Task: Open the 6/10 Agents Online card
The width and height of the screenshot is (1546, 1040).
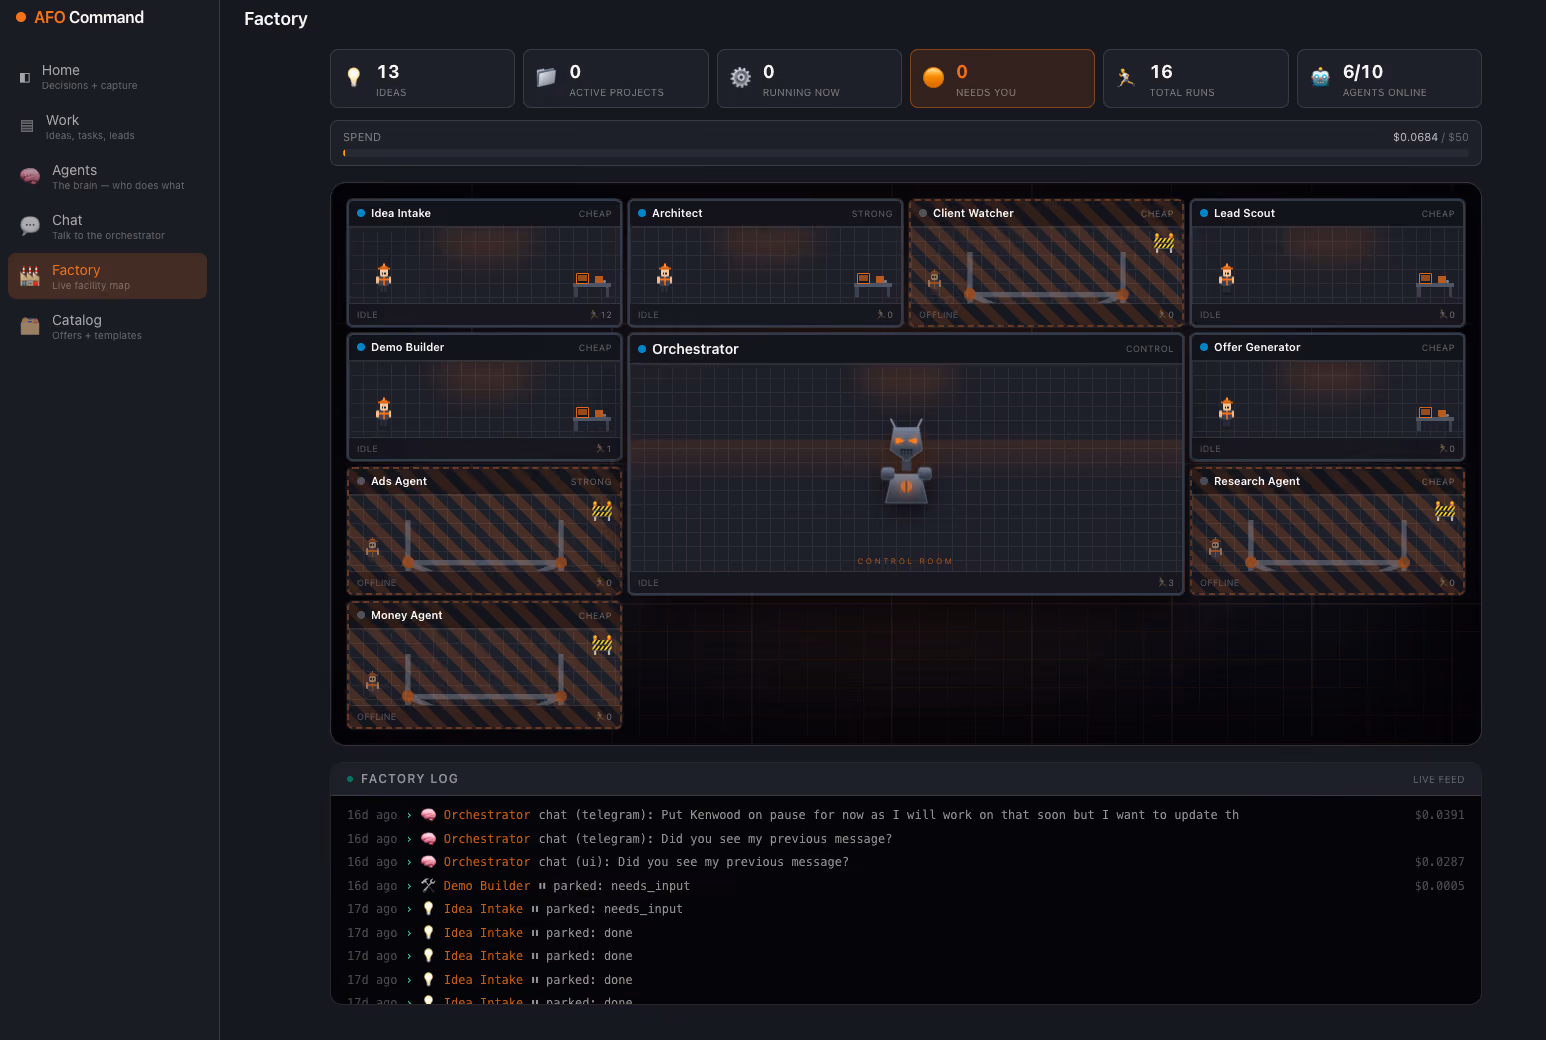Action: [1389, 78]
